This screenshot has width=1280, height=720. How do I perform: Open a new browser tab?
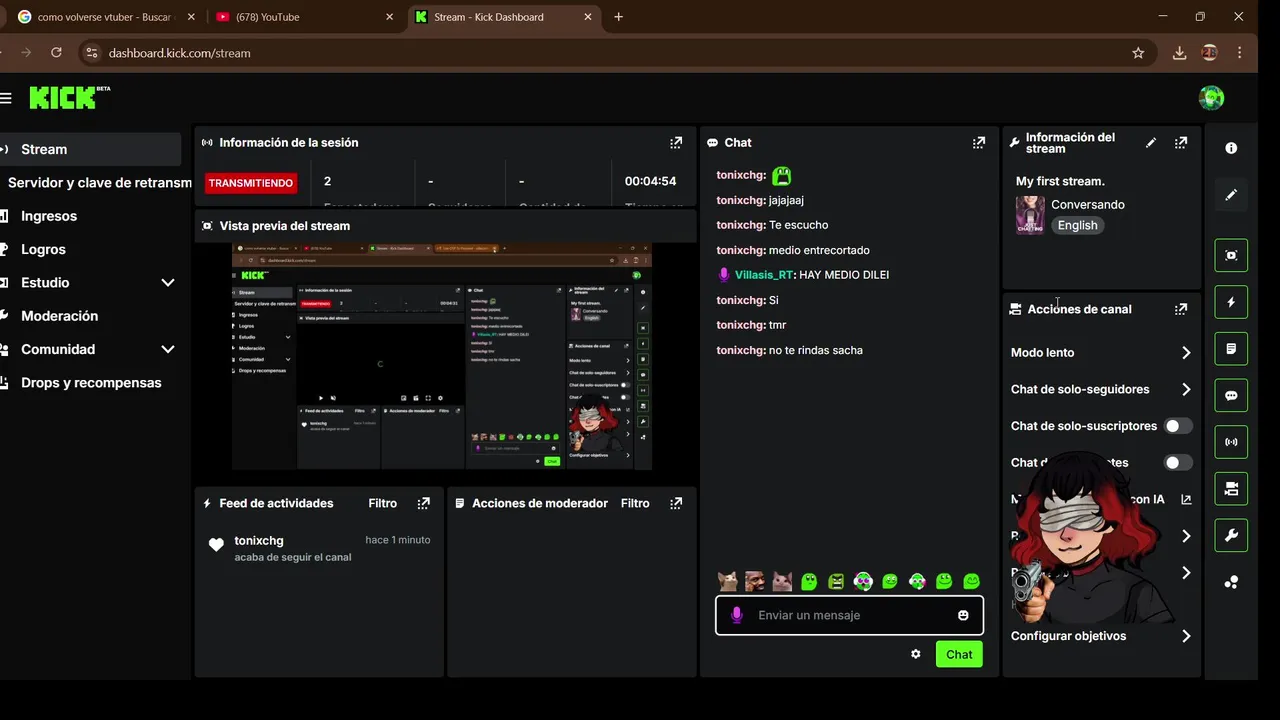[618, 17]
